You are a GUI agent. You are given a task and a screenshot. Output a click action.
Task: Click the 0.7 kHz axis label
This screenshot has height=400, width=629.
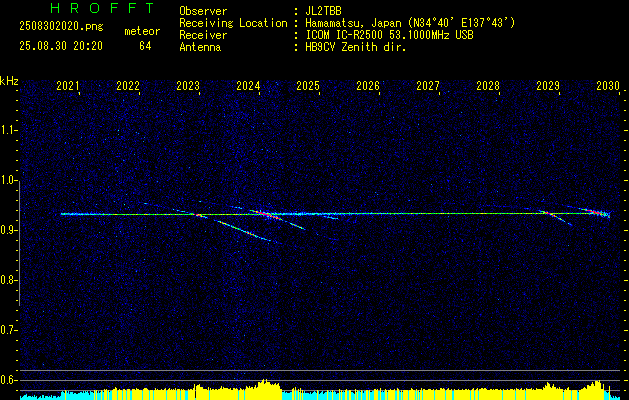9,330
